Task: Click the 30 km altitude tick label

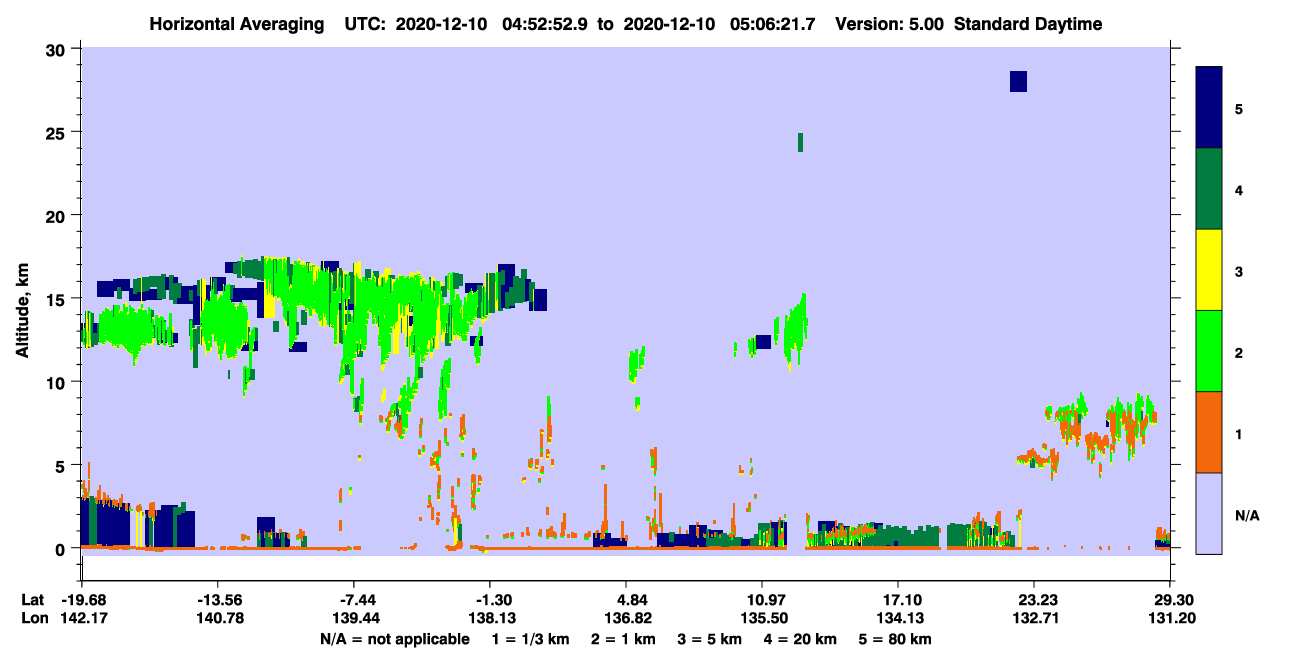Action: tap(57, 49)
